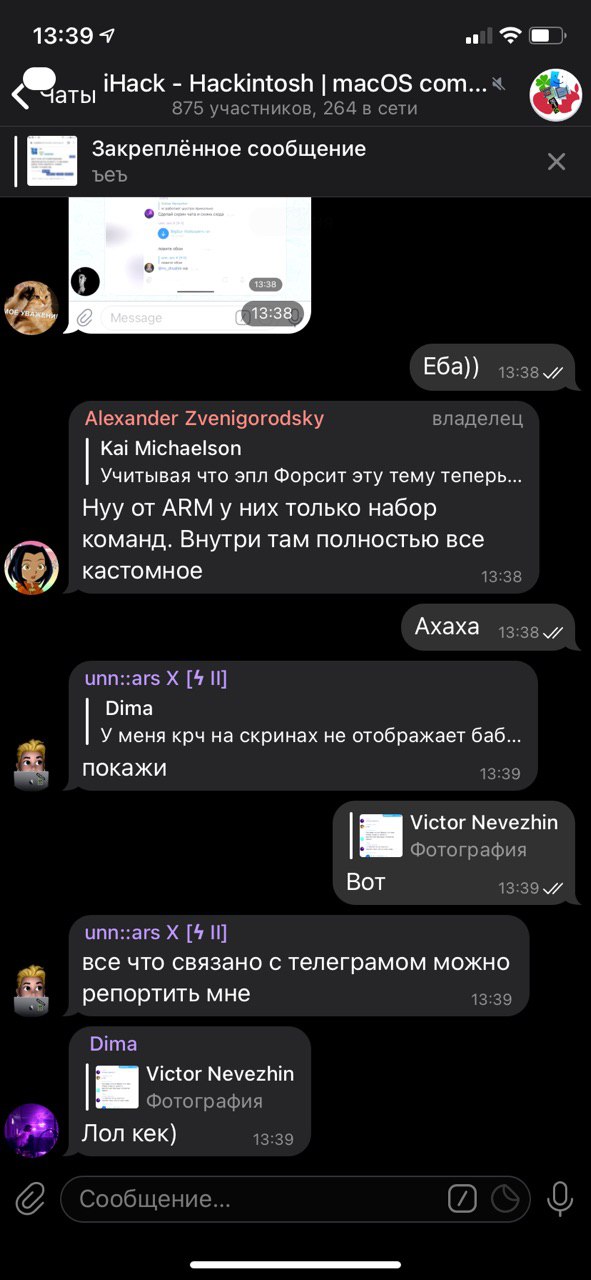591x1280 pixels.
Task: Open unn::ars X avatar next to 'покажи'
Action: (31, 764)
